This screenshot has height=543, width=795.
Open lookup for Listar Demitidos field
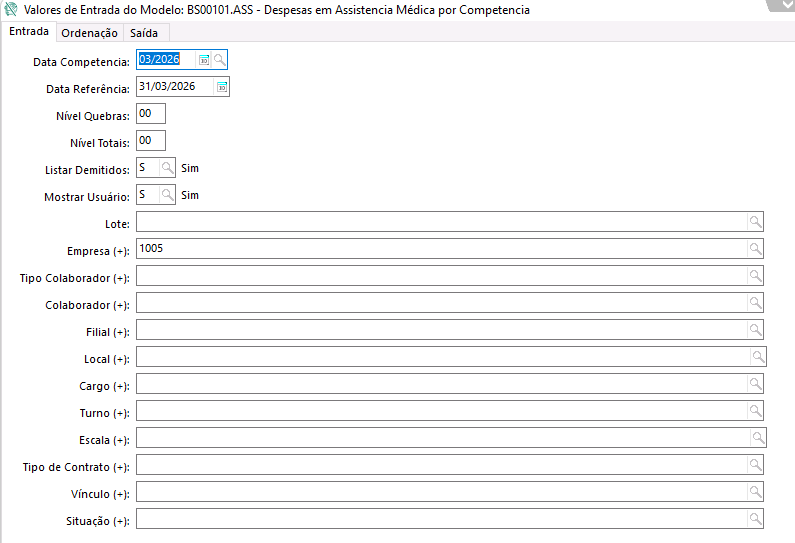(x=168, y=168)
